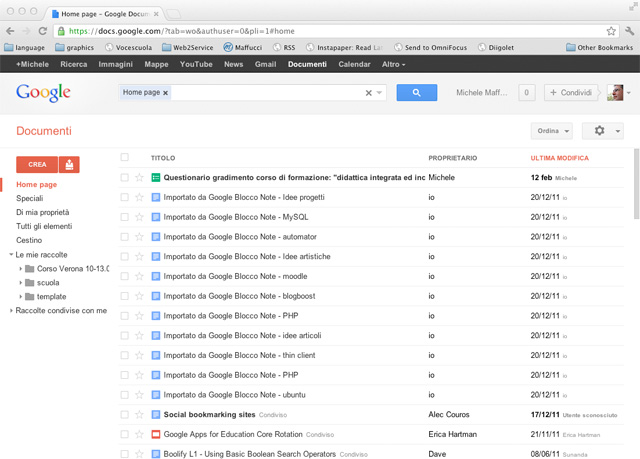Click the upload icon next to CREA

click(x=69, y=164)
